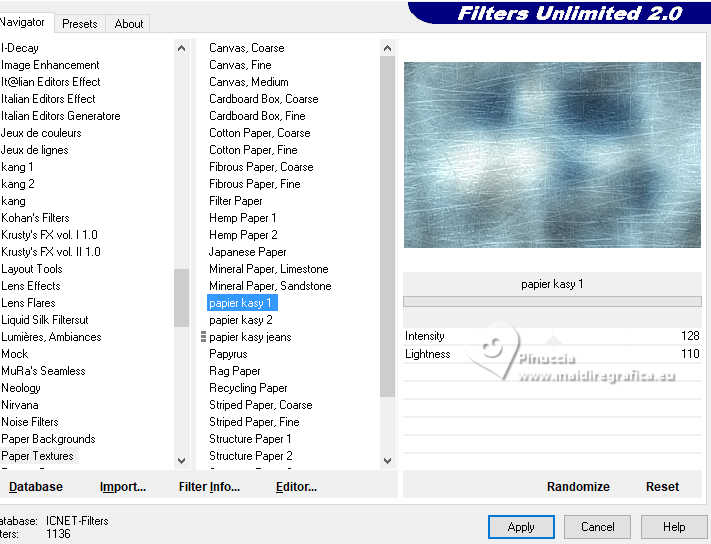The height and width of the screenshot is (544, 711).
Task: Select the kang 1 category
Action: pyautogui.click(x=17, y=167)
